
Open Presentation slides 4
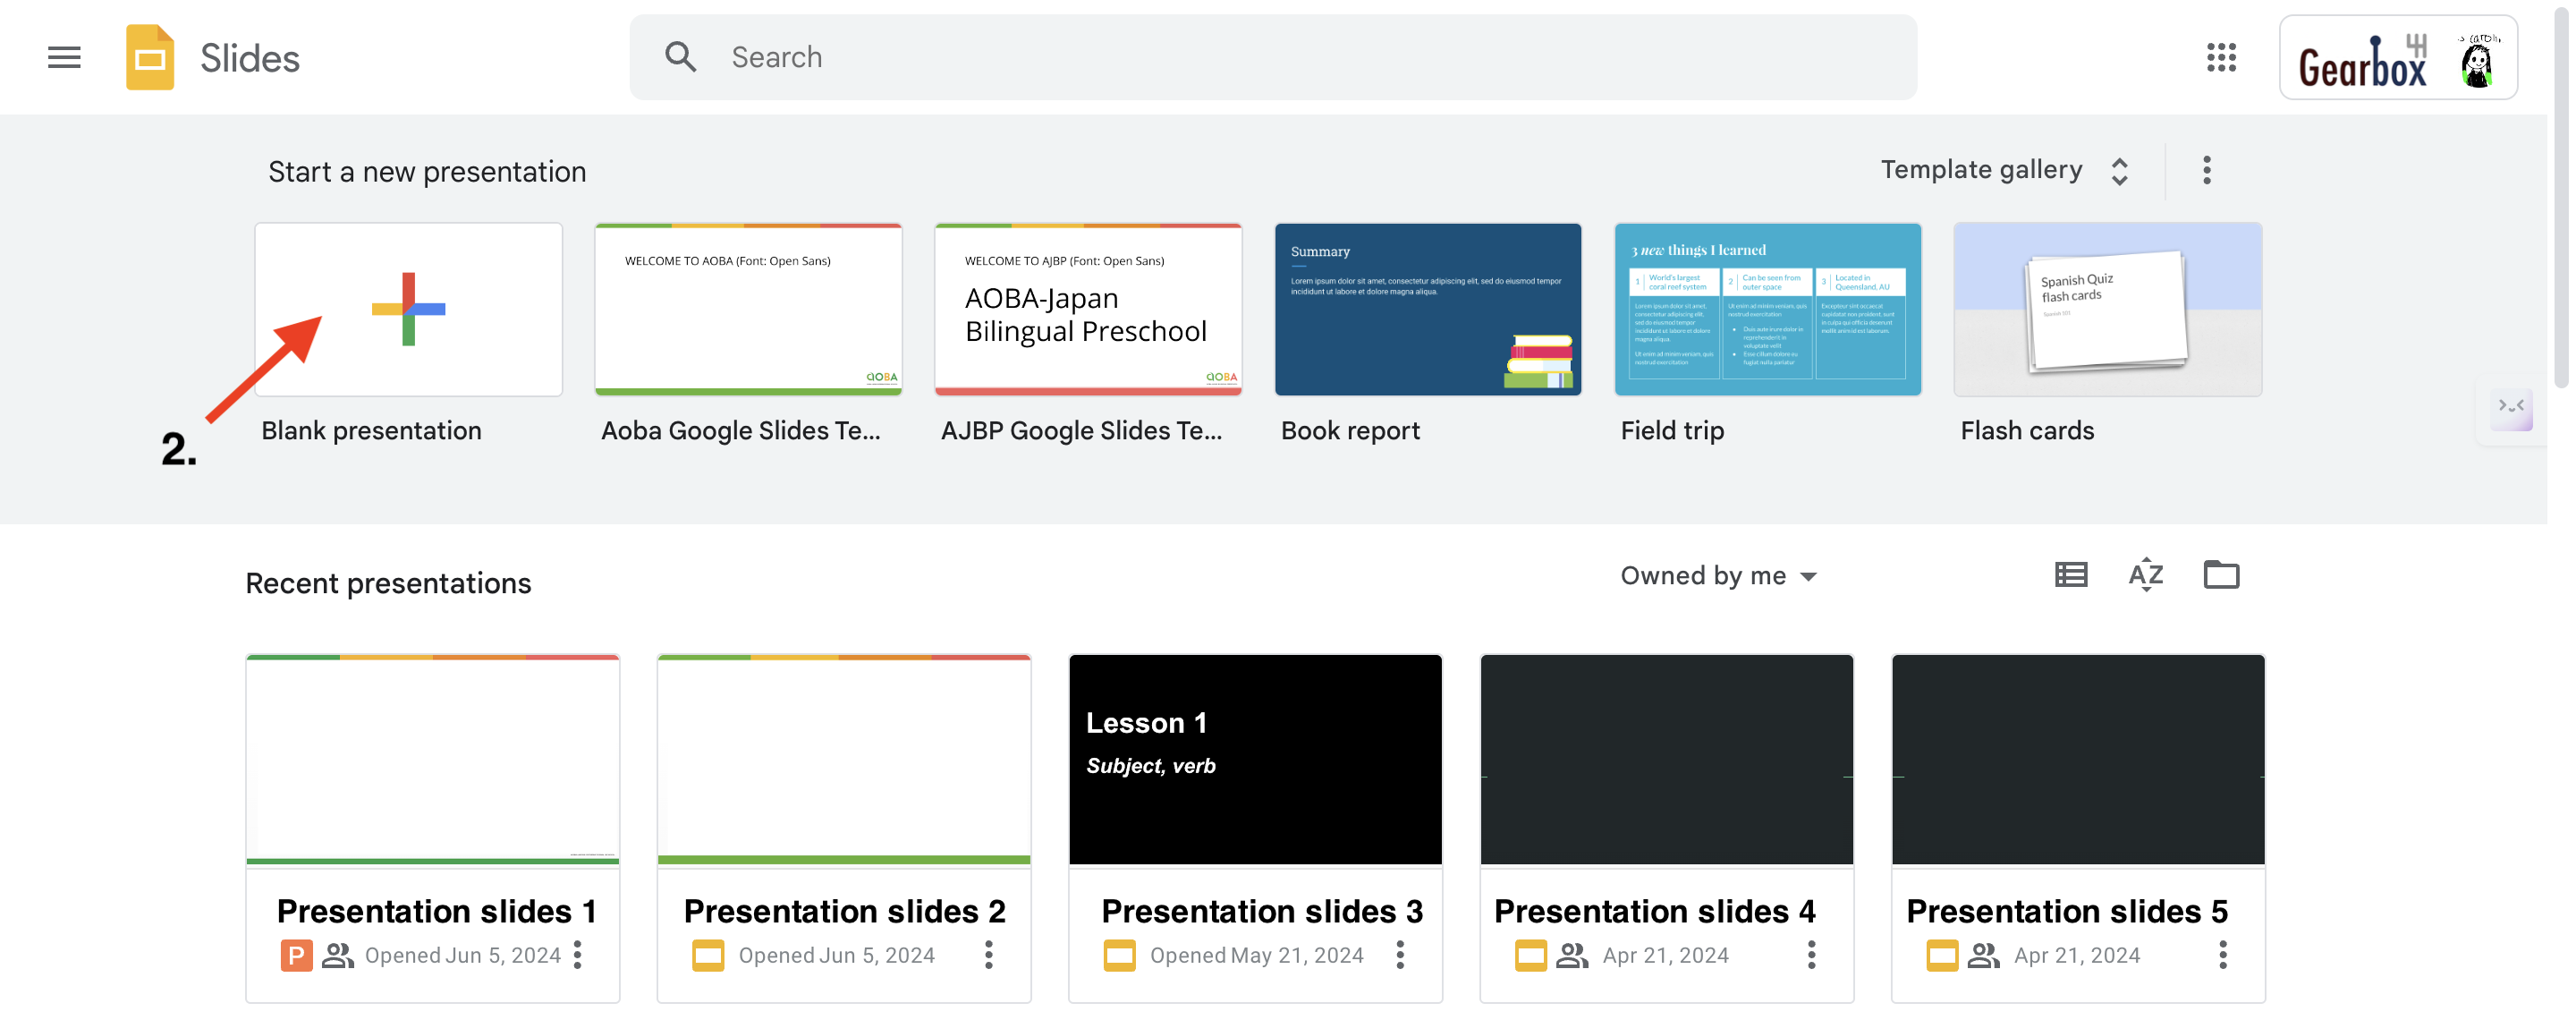point(1666,760)
